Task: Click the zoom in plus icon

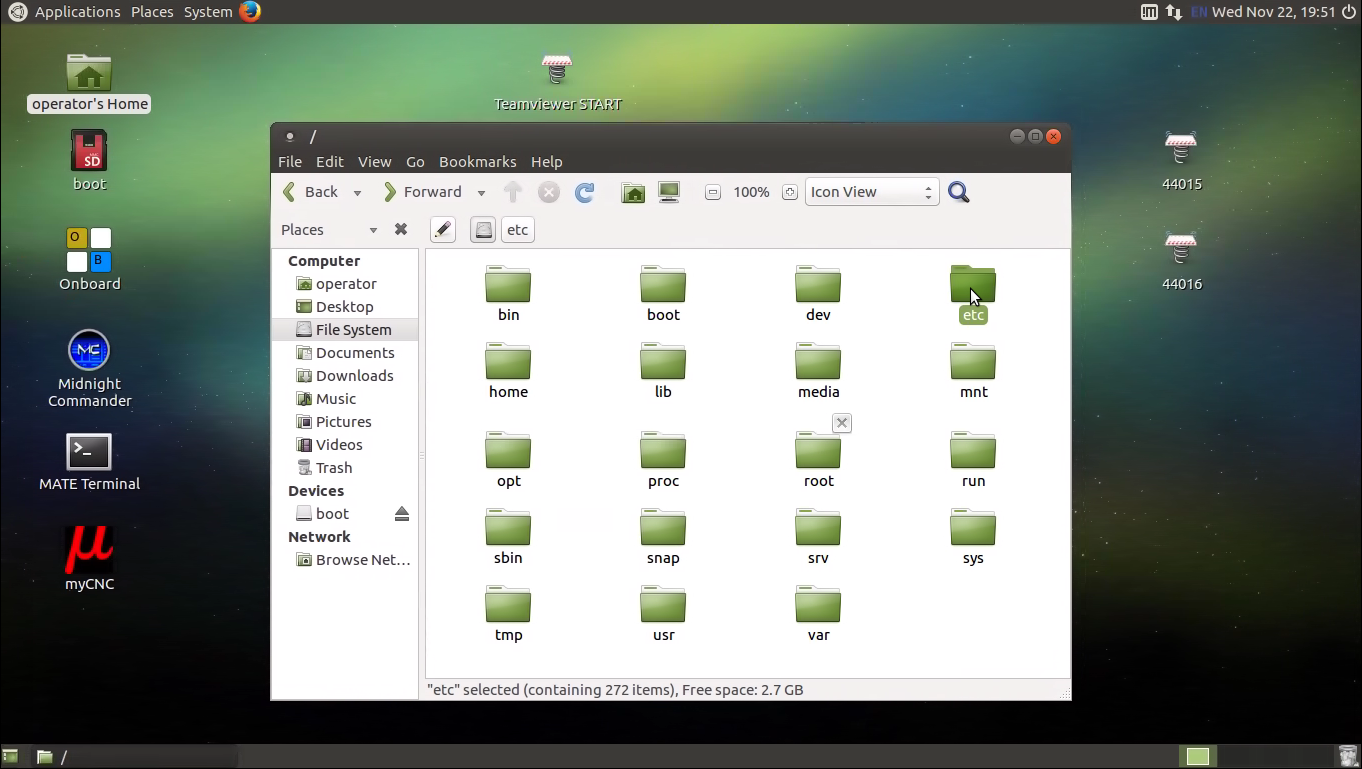Action: click(x=789, y=192)
